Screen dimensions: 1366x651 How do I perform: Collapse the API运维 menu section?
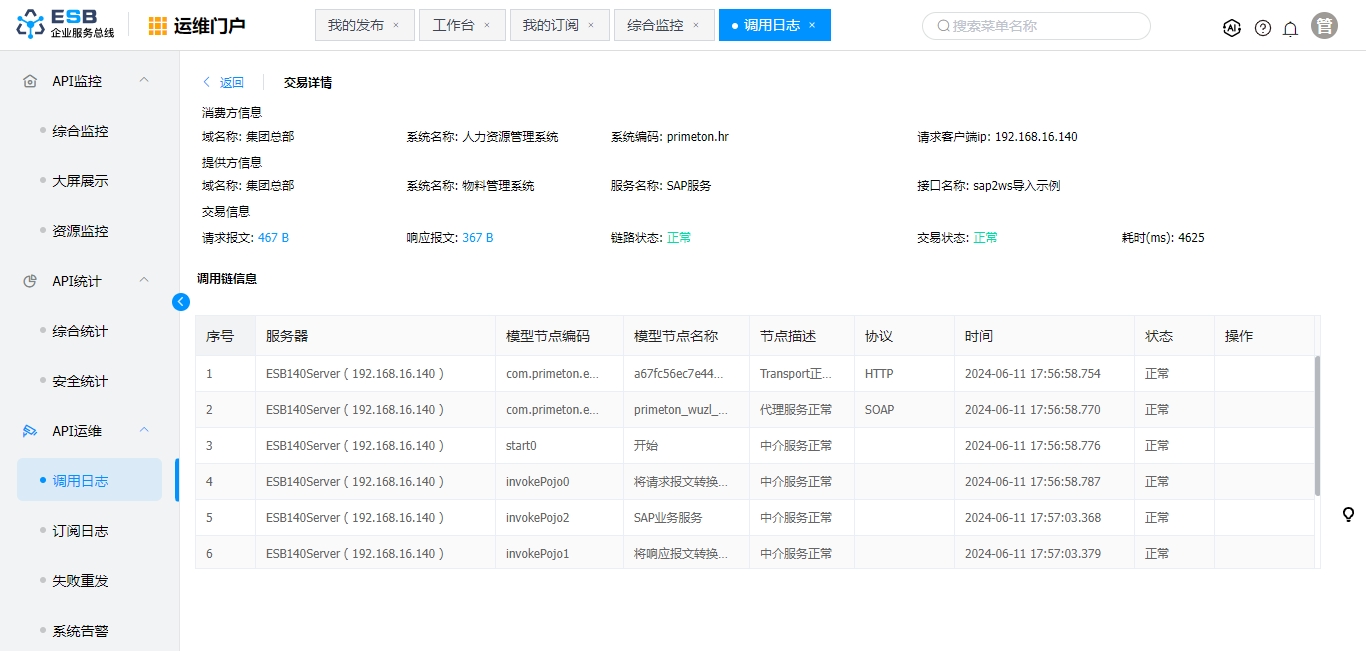click(144, 430)
